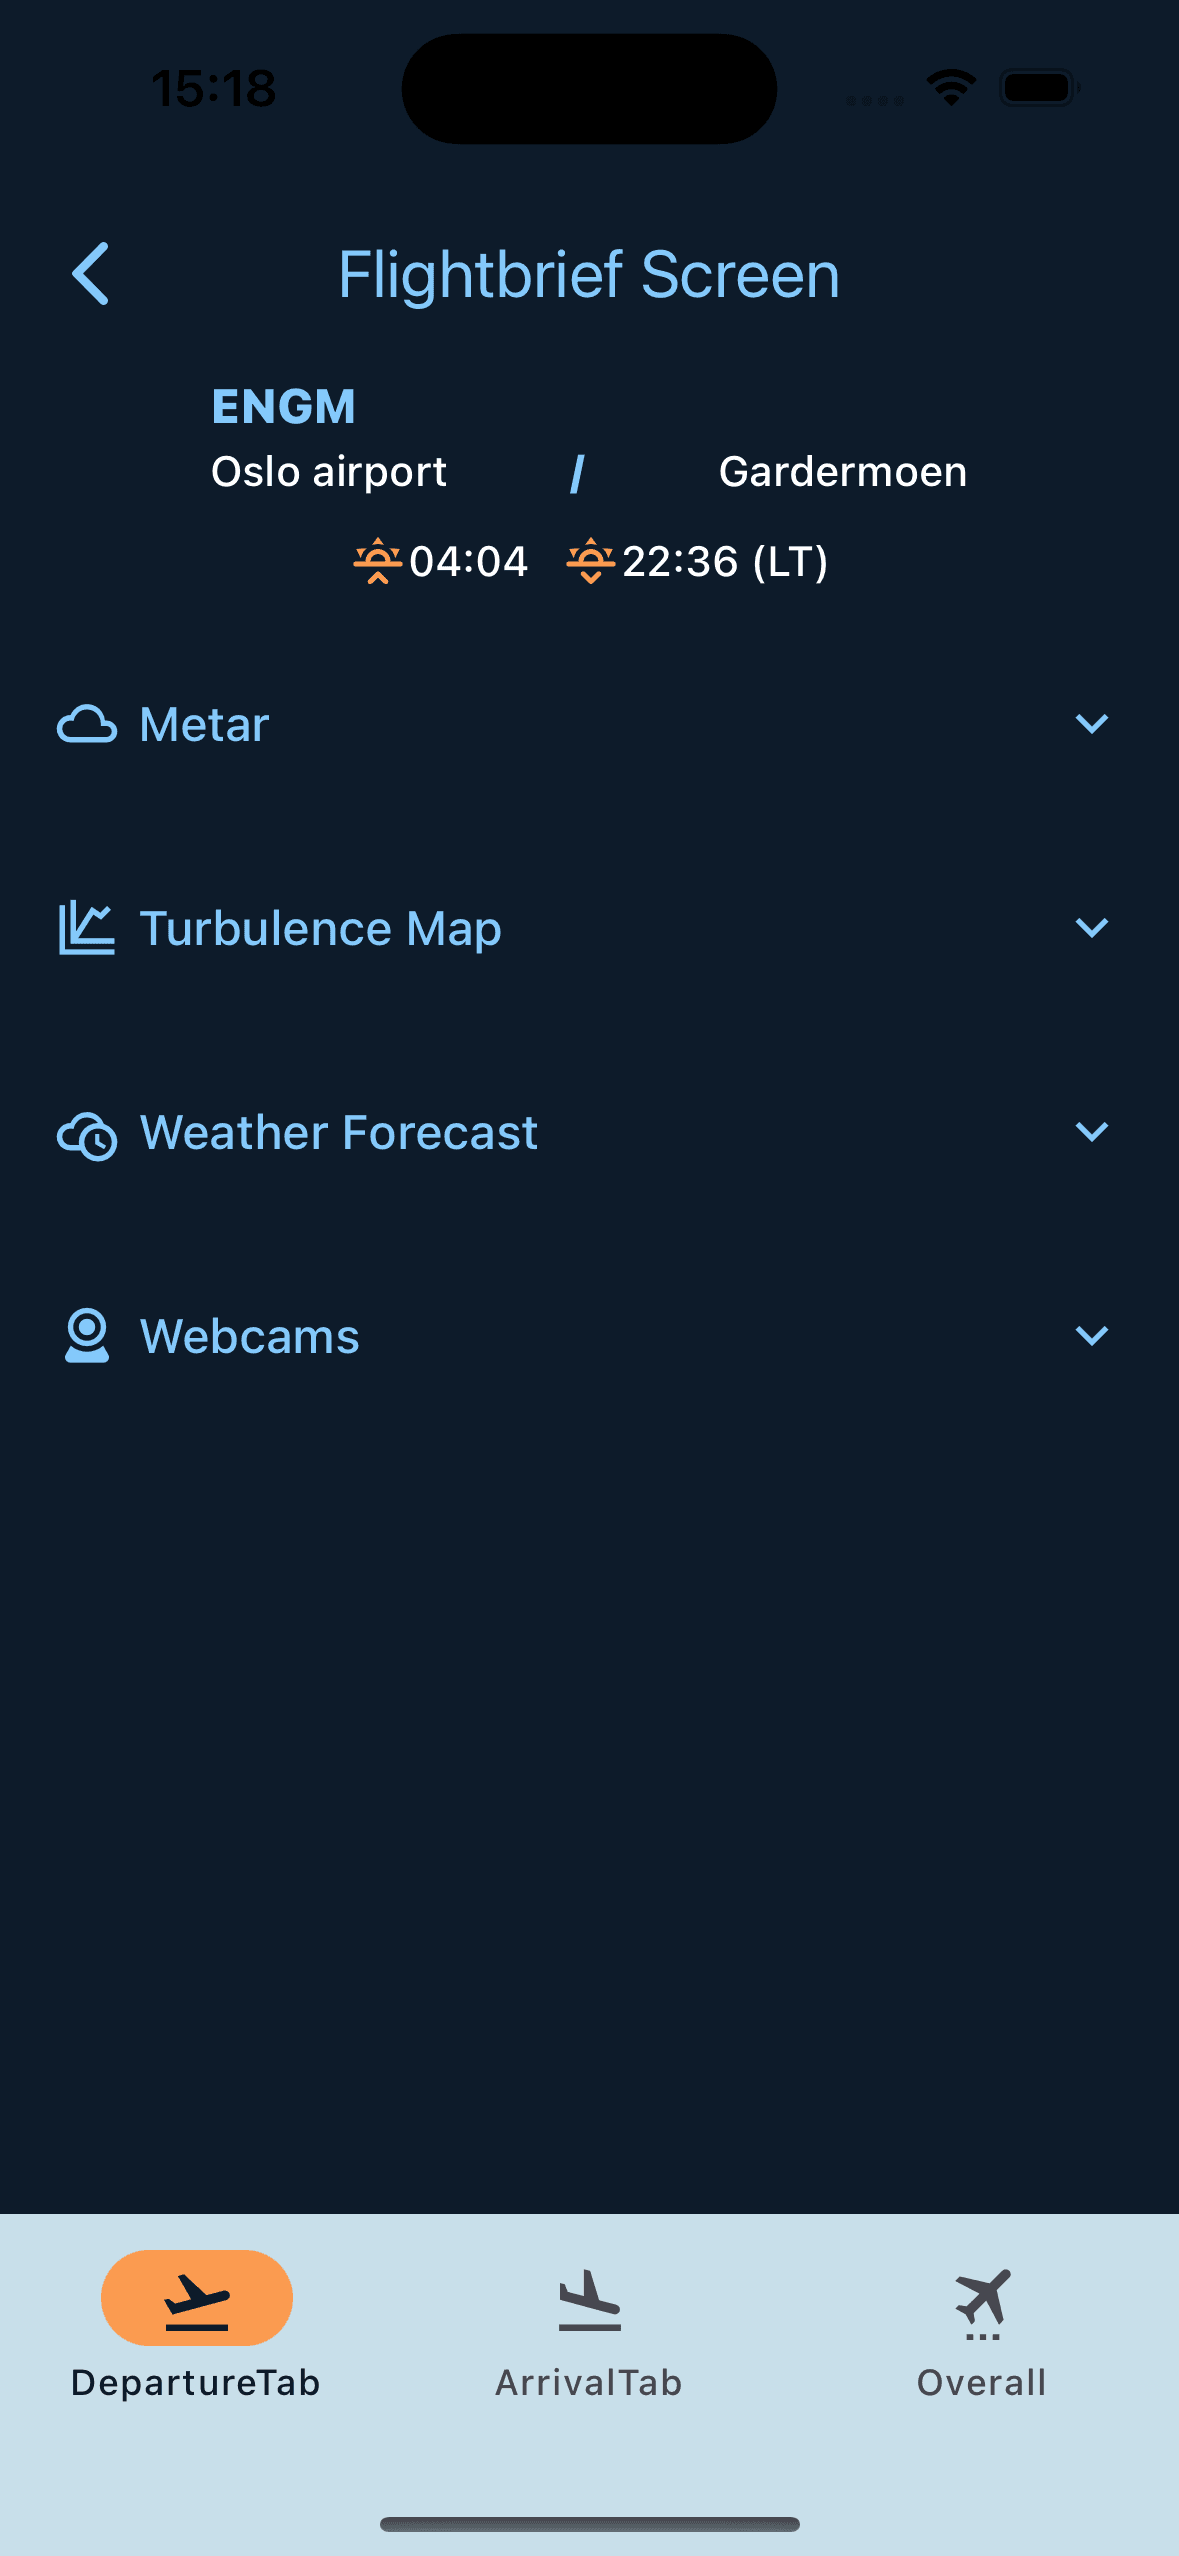Tap the Overall airplane route icon
This screenshot has width=1179, height=2556.
pyautogui.click(x=983, y=2303)
